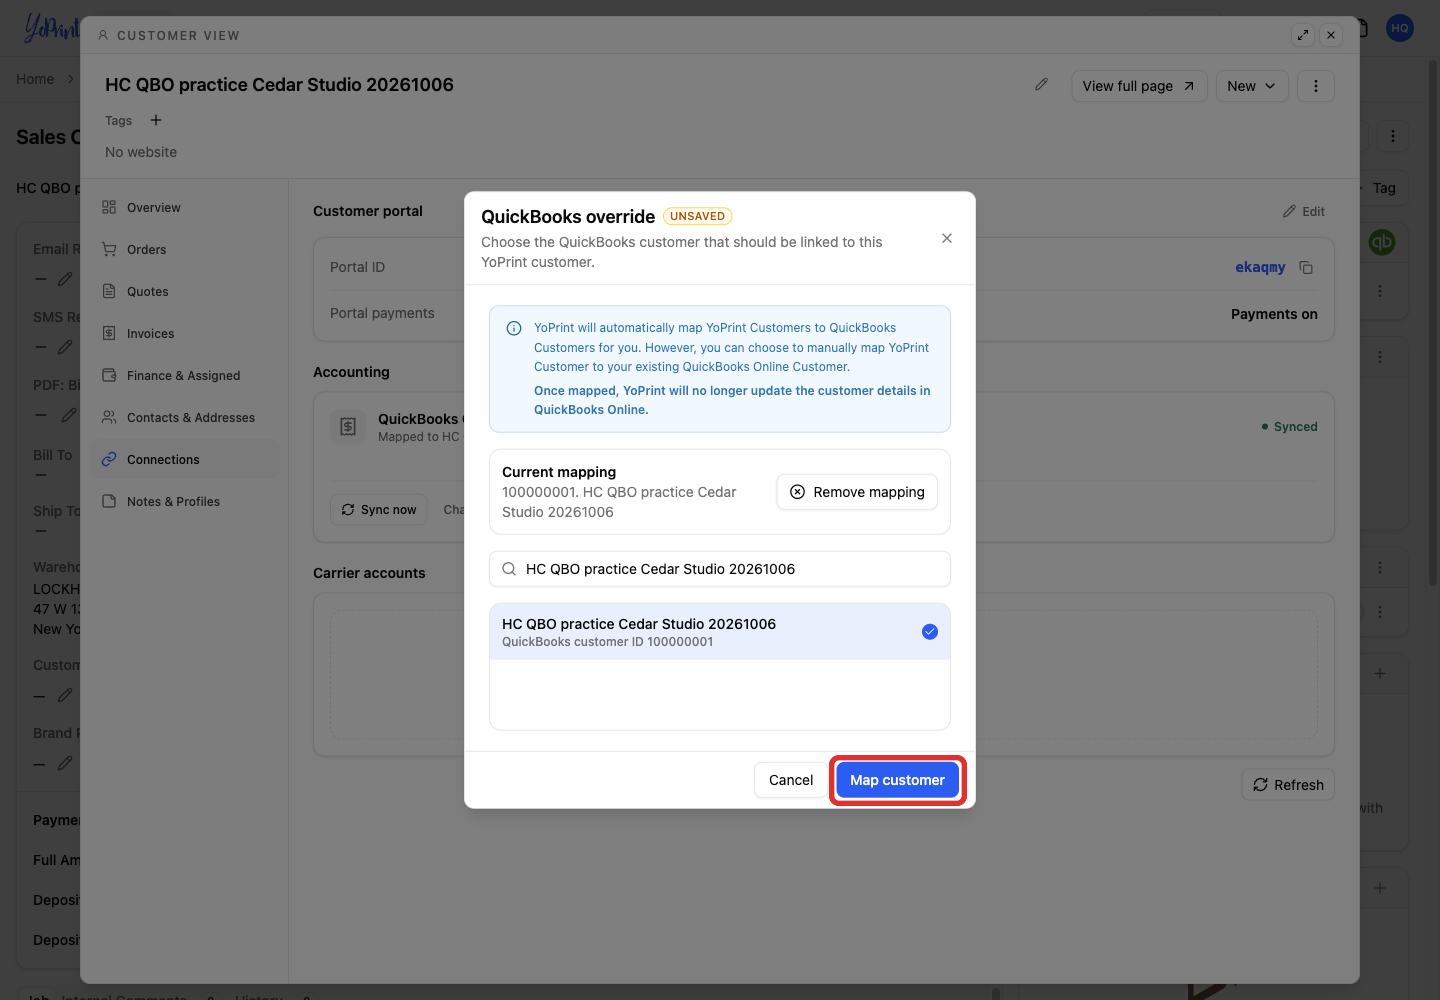Click the Synced status label

coord(1290,427)
